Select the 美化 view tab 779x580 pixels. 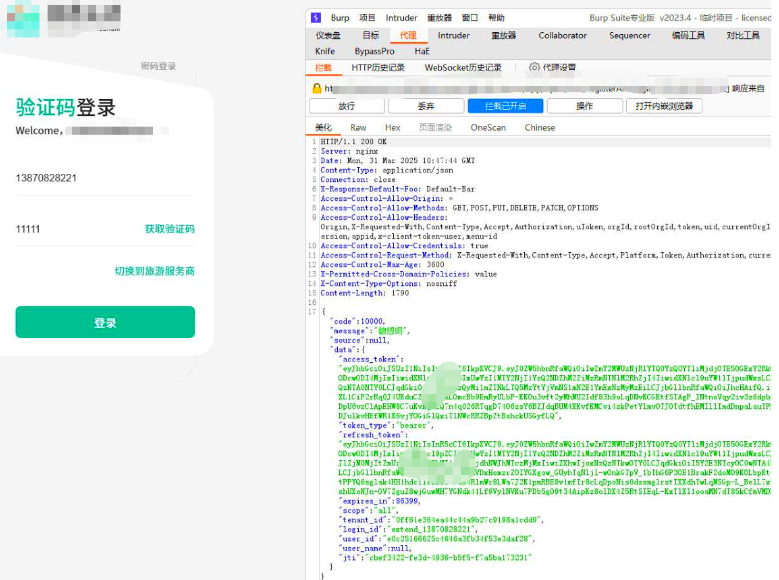(x=323, y=127)
